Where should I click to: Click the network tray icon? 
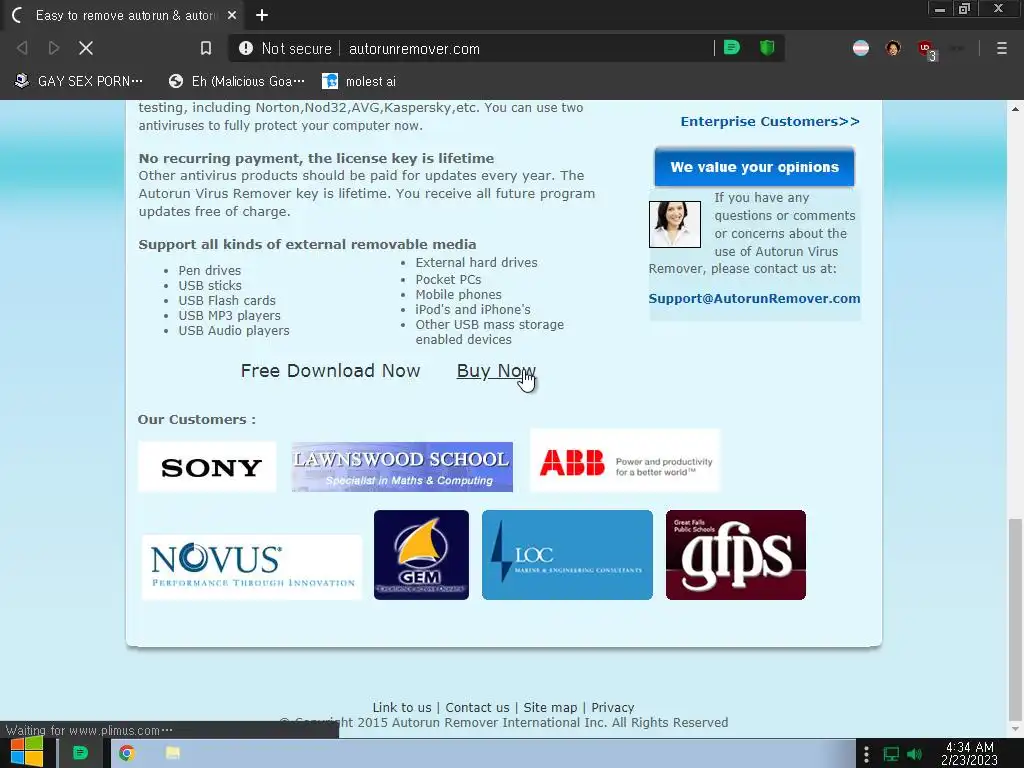point(891,754)
